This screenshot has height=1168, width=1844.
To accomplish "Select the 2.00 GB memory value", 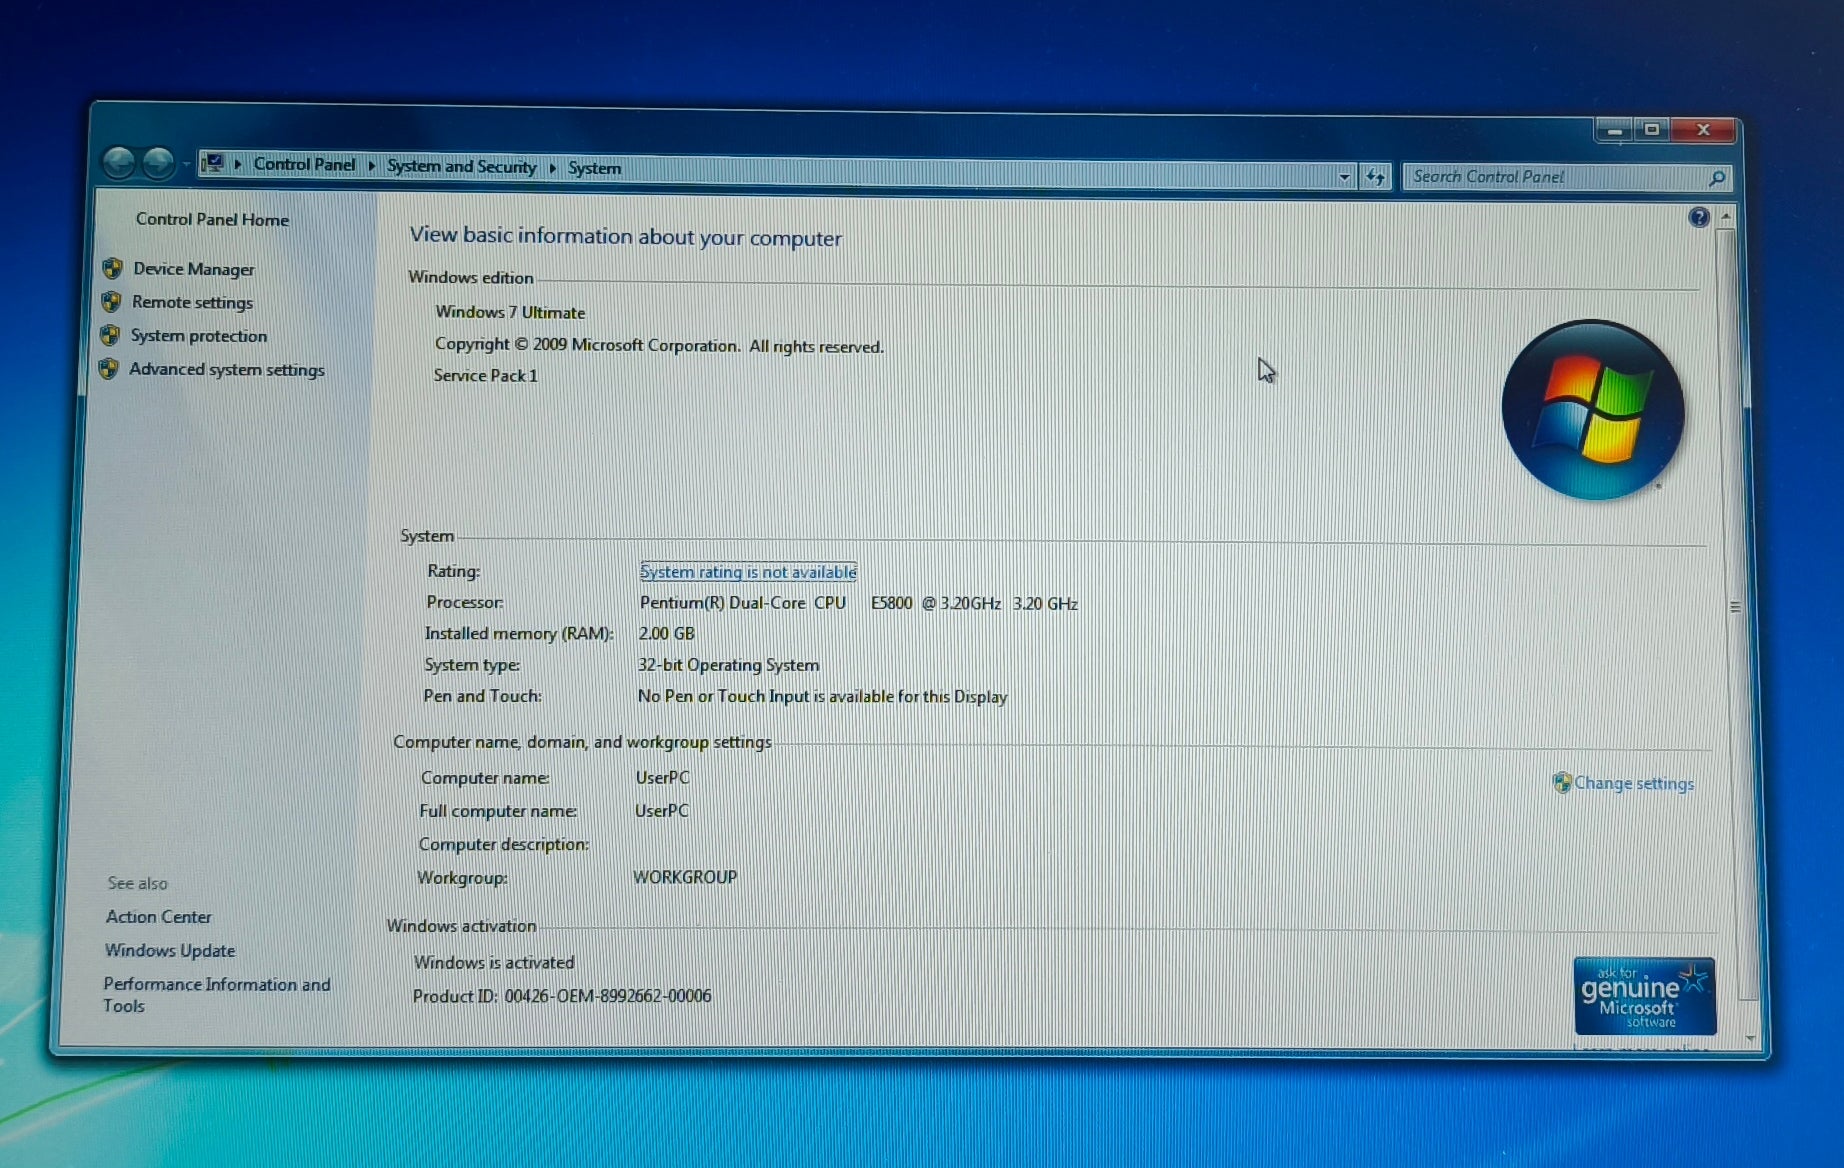I will pos(666,634).
